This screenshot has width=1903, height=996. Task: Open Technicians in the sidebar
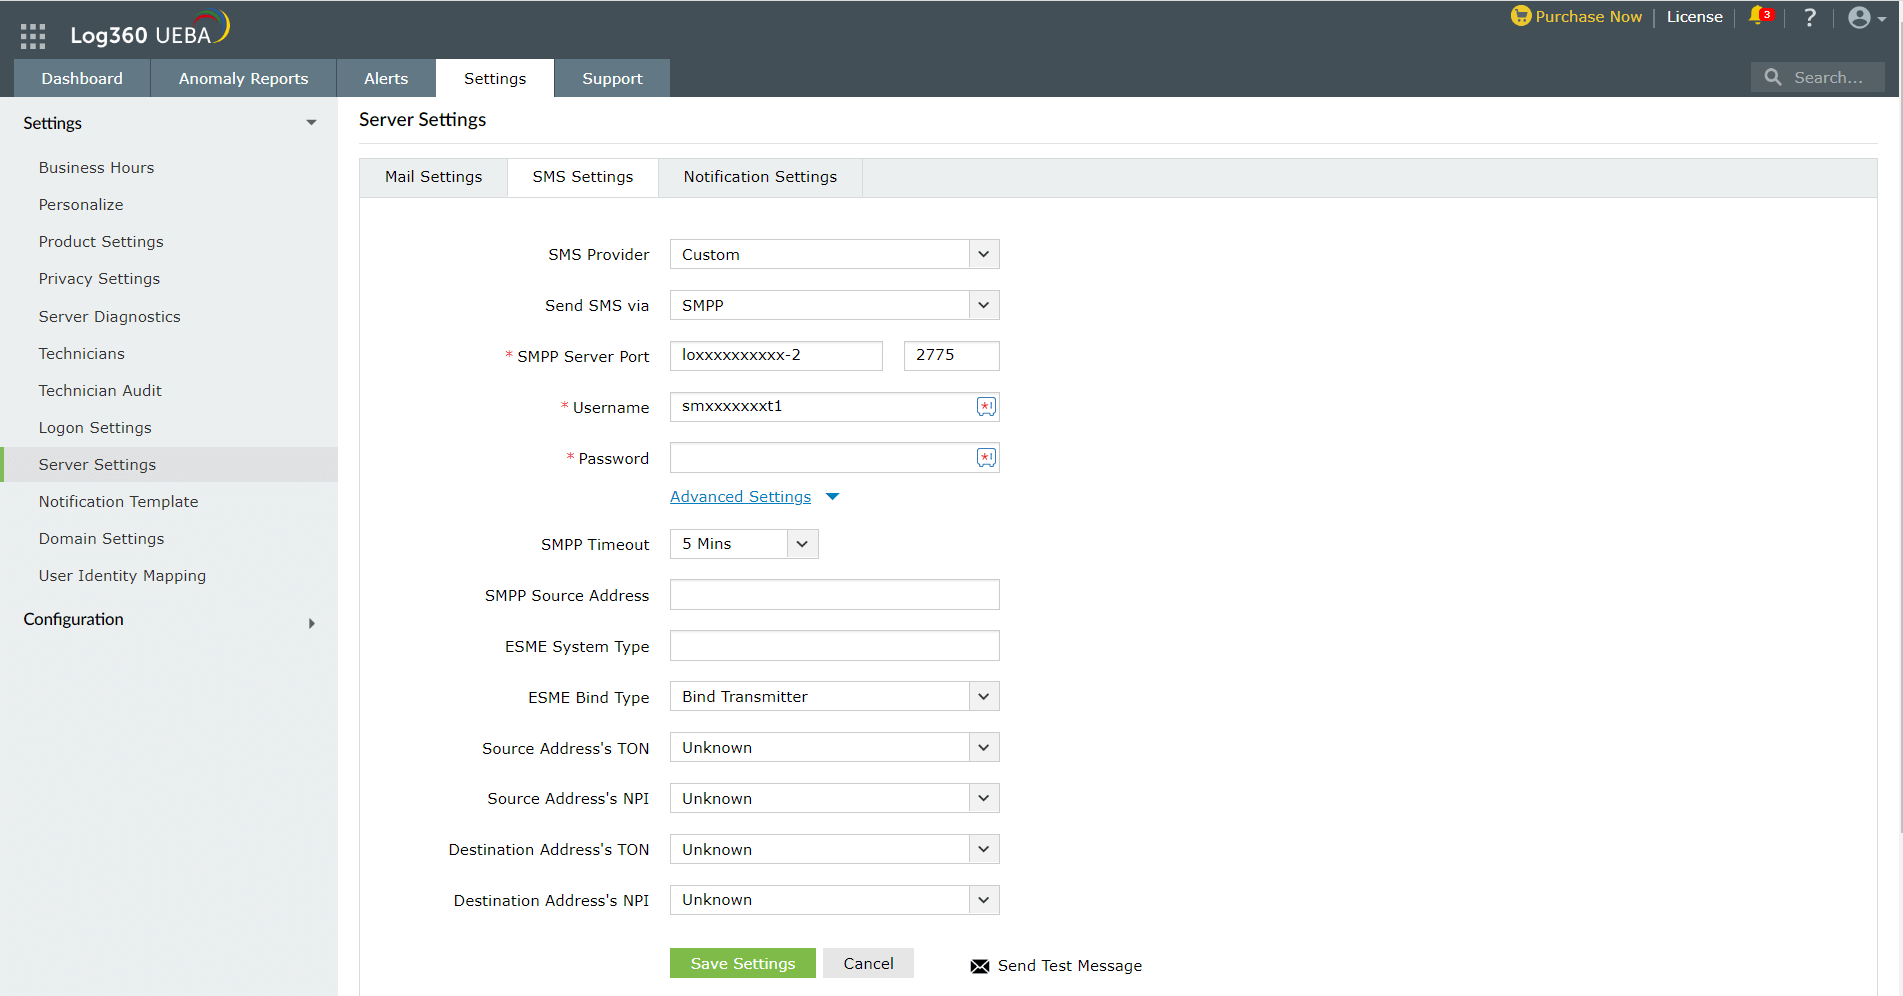pos(81,354)
